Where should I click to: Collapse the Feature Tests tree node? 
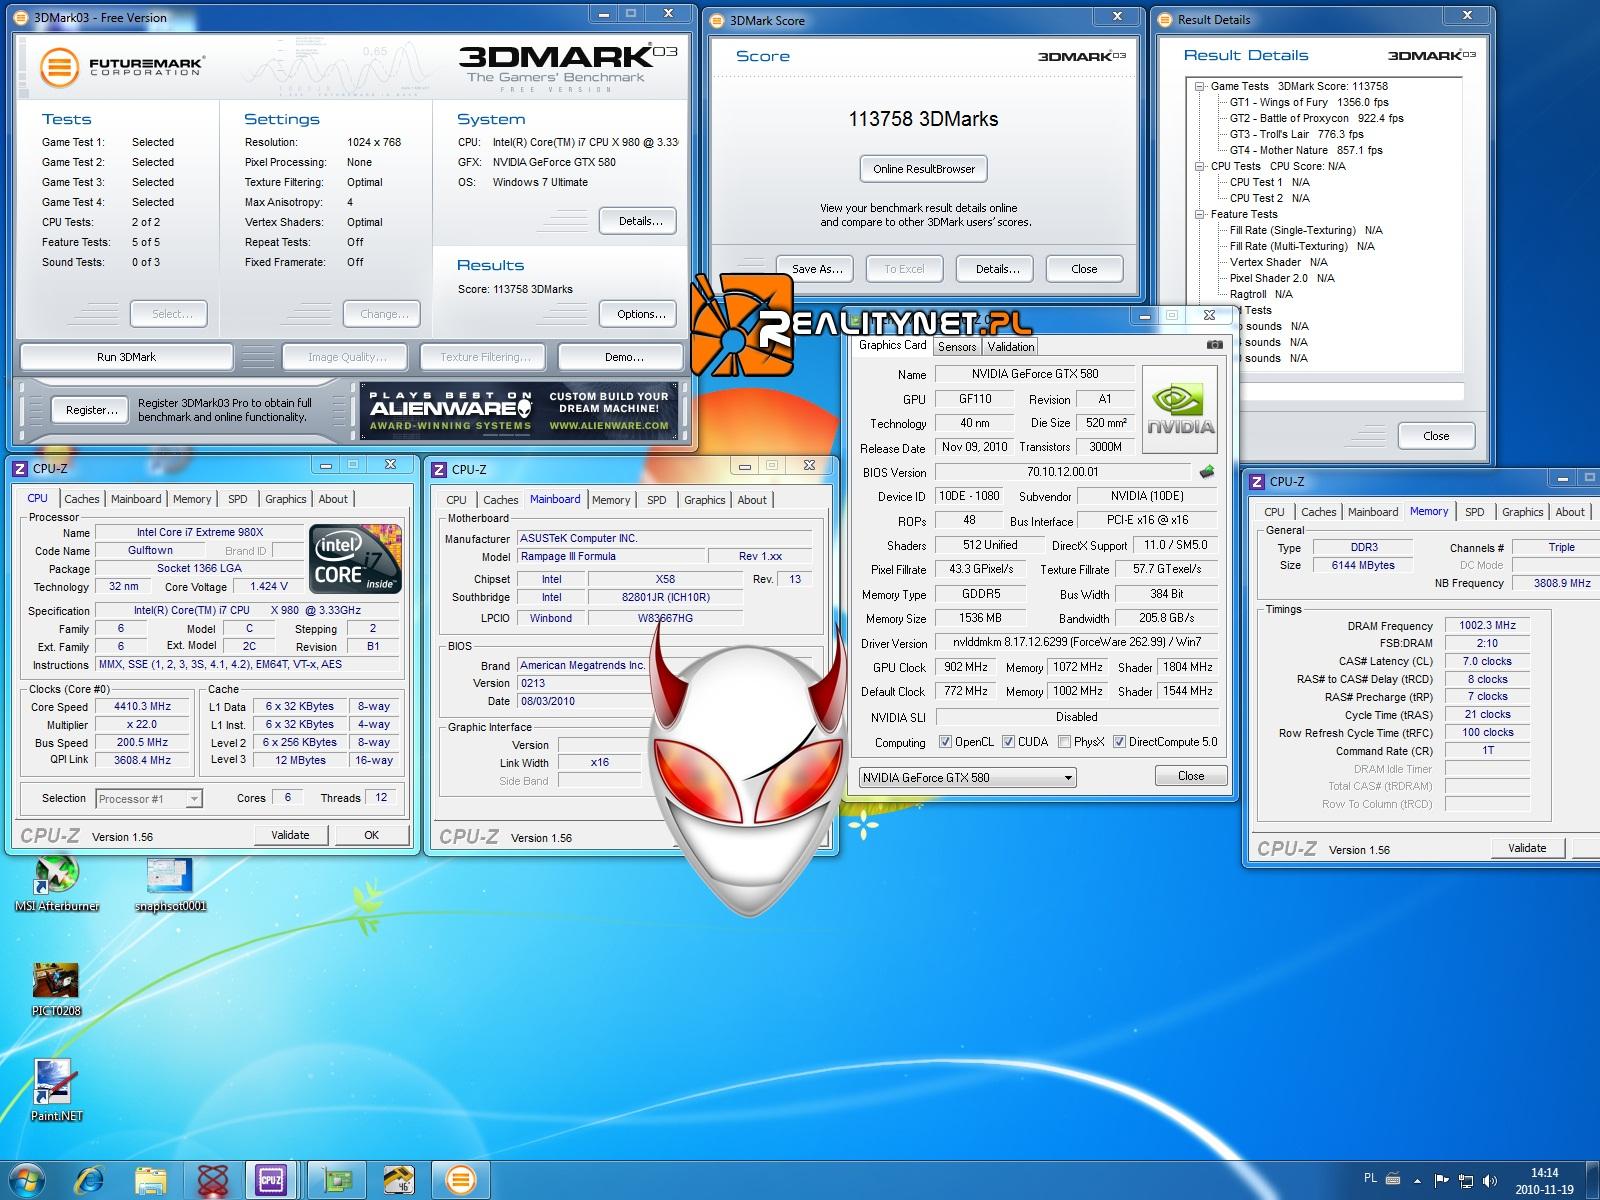click(1199, 214)
